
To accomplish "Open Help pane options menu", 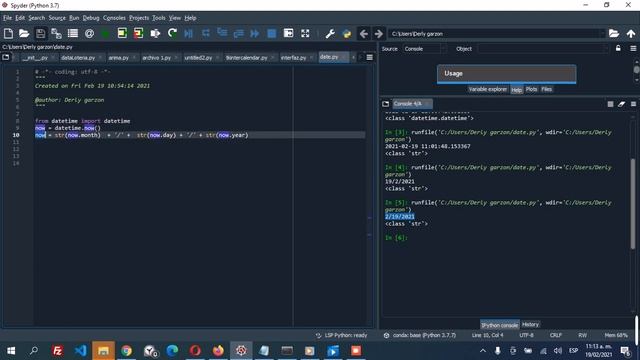I will 633,49.
